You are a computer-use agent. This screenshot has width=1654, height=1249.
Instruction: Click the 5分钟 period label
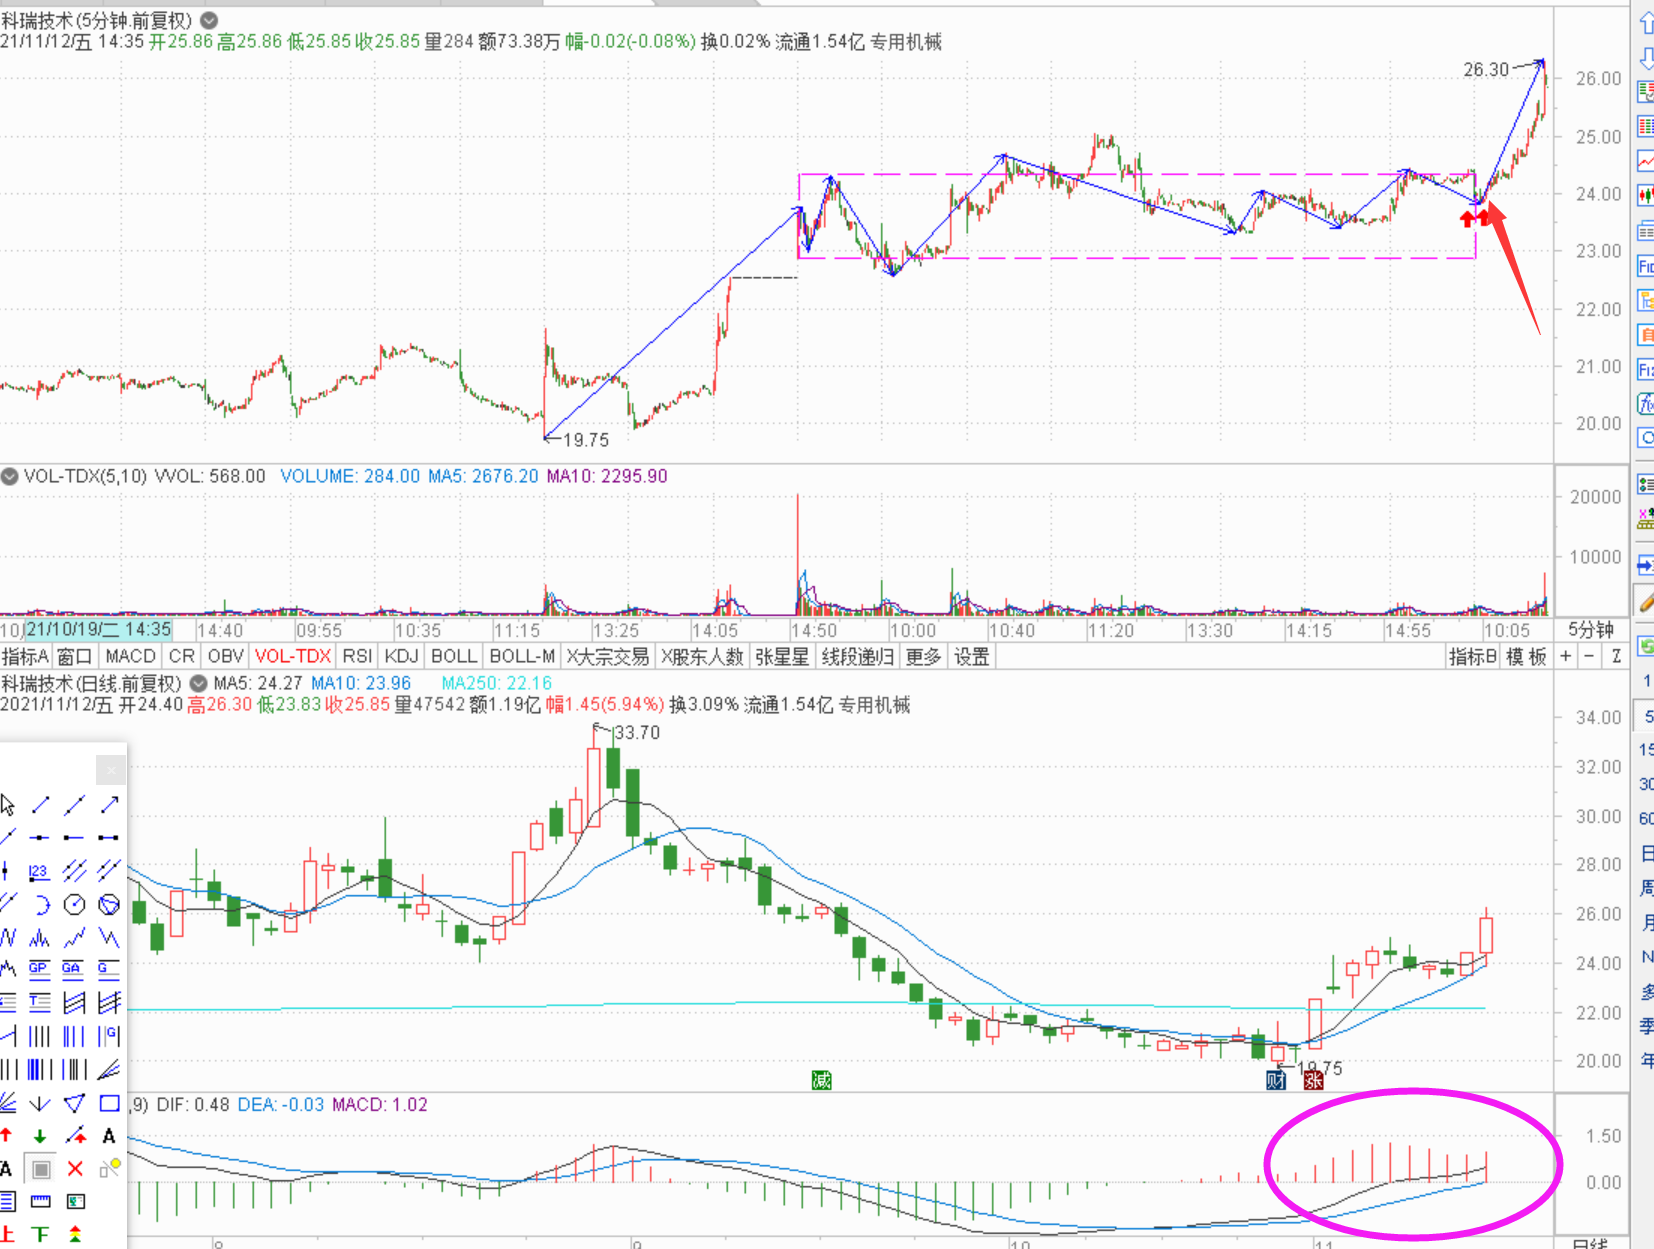click(x=1590, y=630)
